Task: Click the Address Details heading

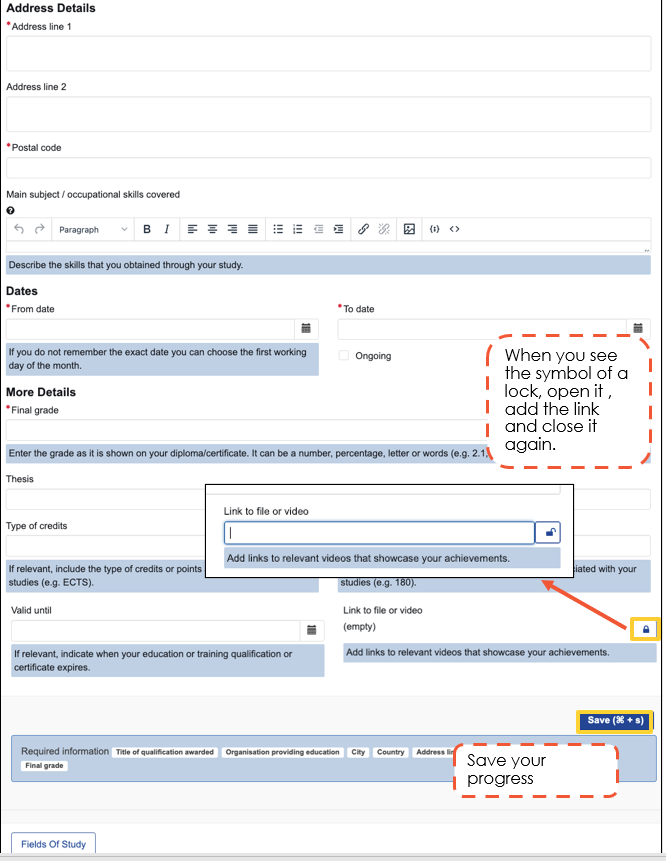Action: click(x=51, y=8)
